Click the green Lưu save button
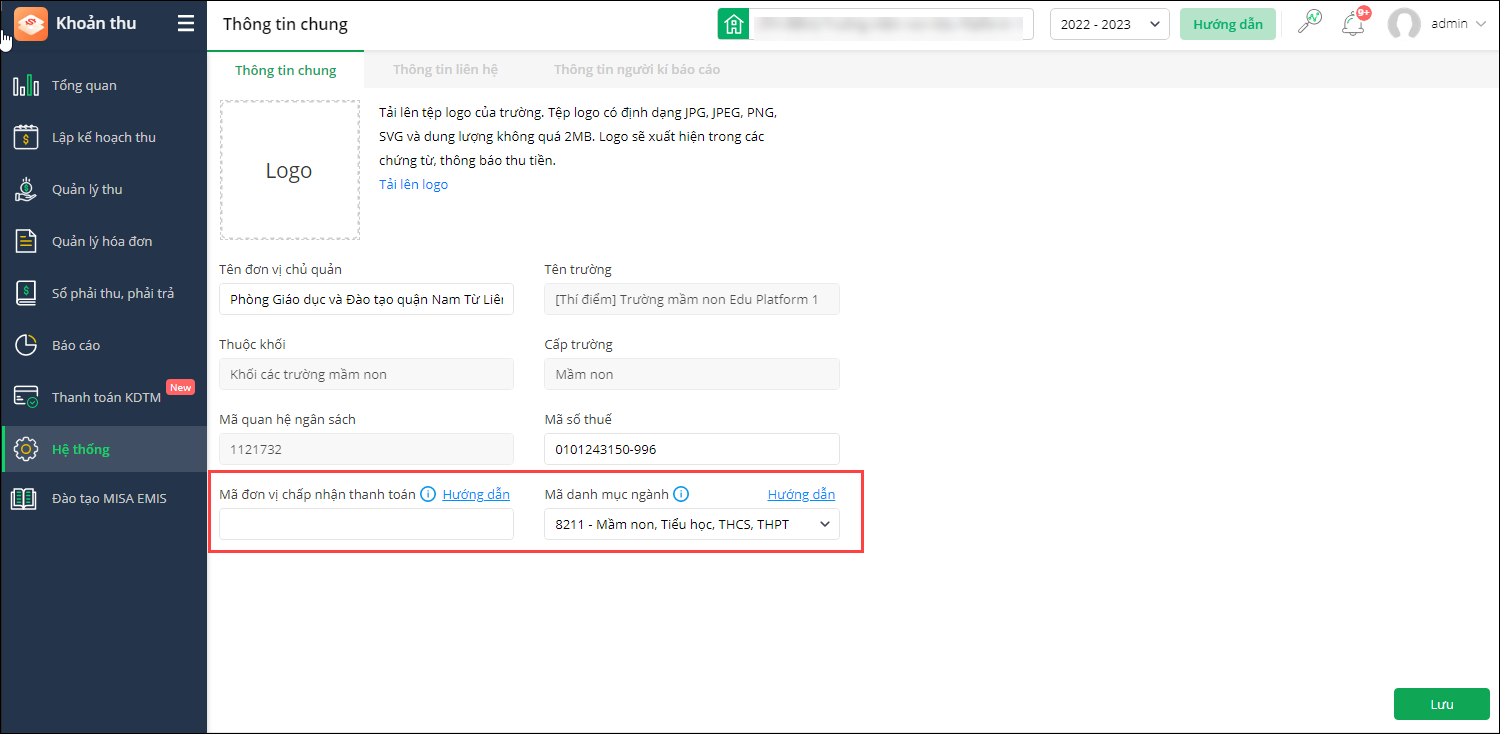 [1441, 704]
